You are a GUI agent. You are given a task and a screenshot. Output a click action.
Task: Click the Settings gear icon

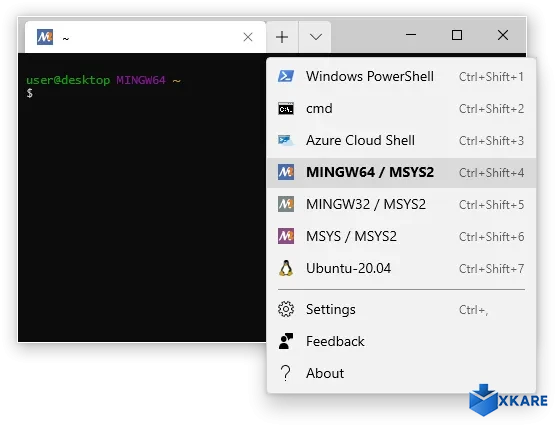[x=286, y=309]
